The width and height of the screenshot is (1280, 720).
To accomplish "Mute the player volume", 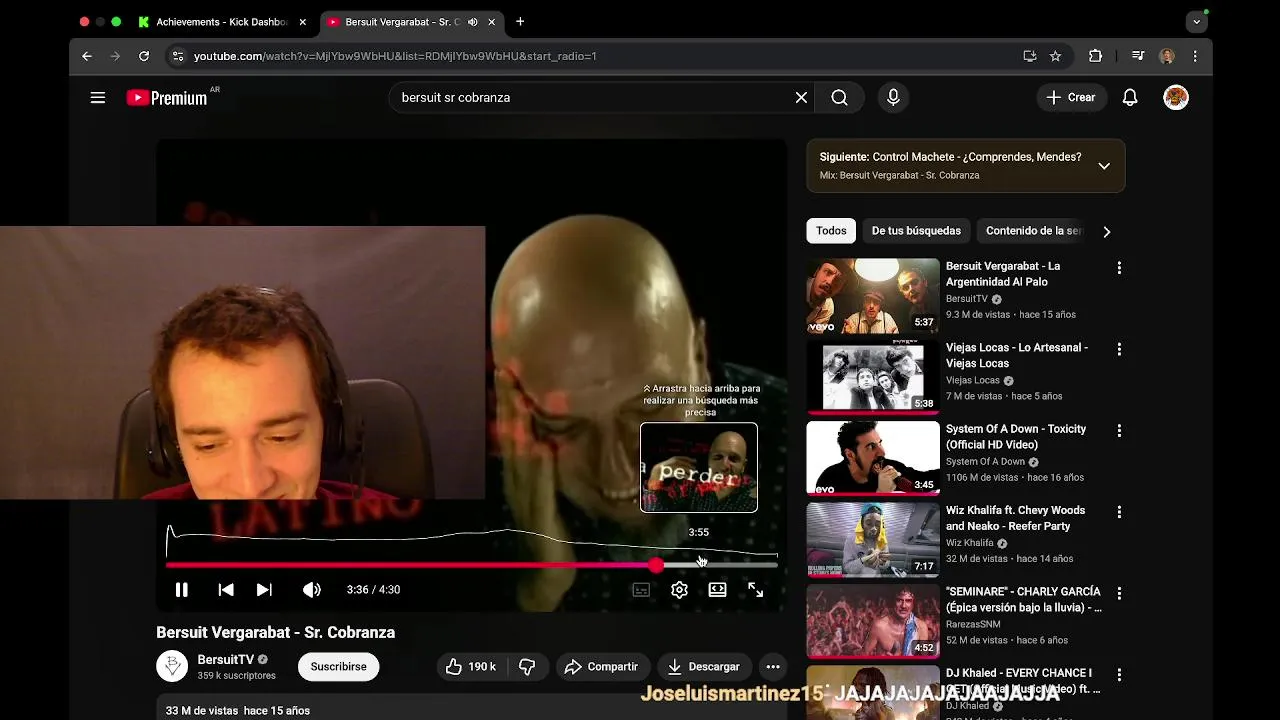I will pyautogui.click(x=312, y=590).
